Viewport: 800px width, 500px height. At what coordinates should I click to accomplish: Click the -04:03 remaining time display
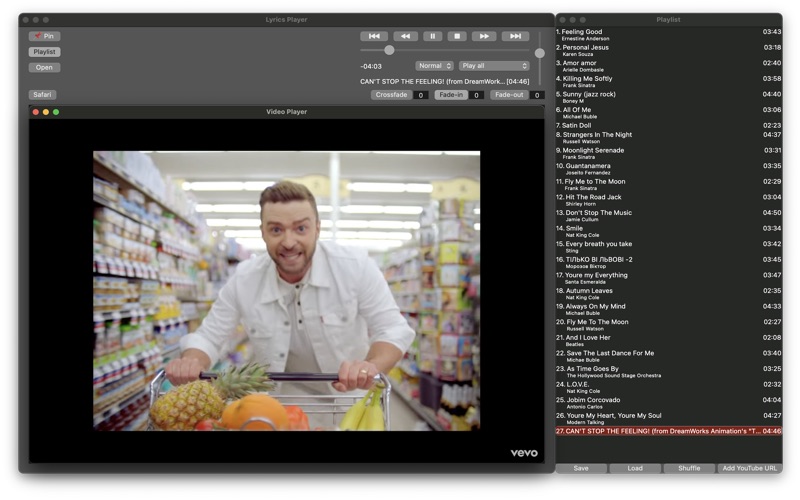pyautogui.click(x=371, y=66)
